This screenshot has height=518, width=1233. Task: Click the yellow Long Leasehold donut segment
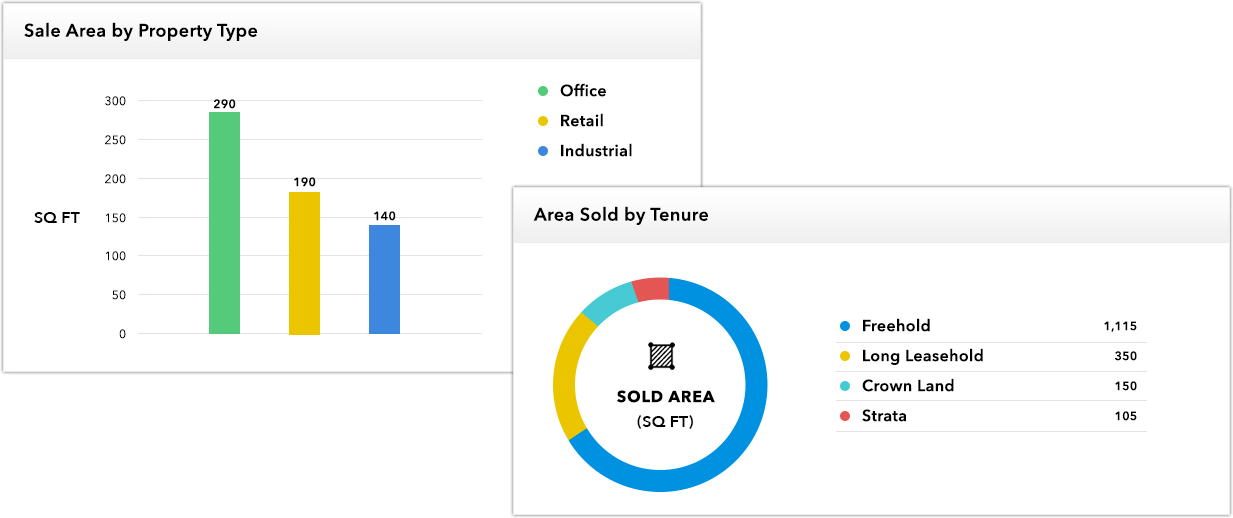tap(568, 375)
